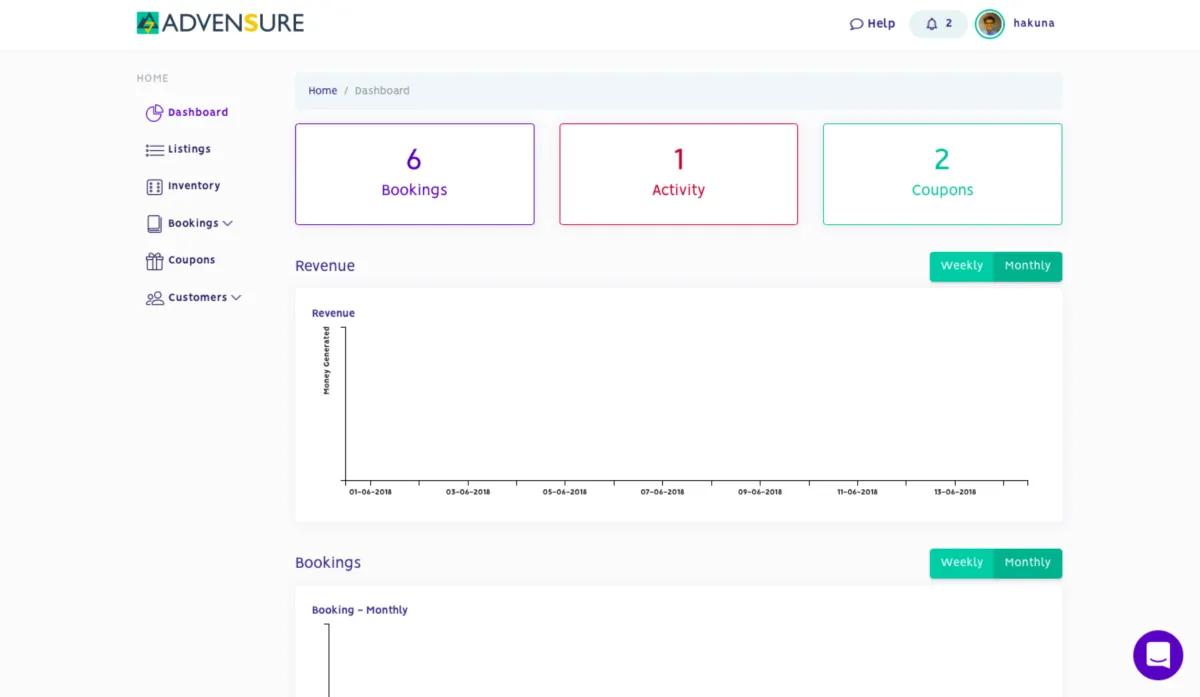Switch Bookings chart to Weekly

click(962, 564)
